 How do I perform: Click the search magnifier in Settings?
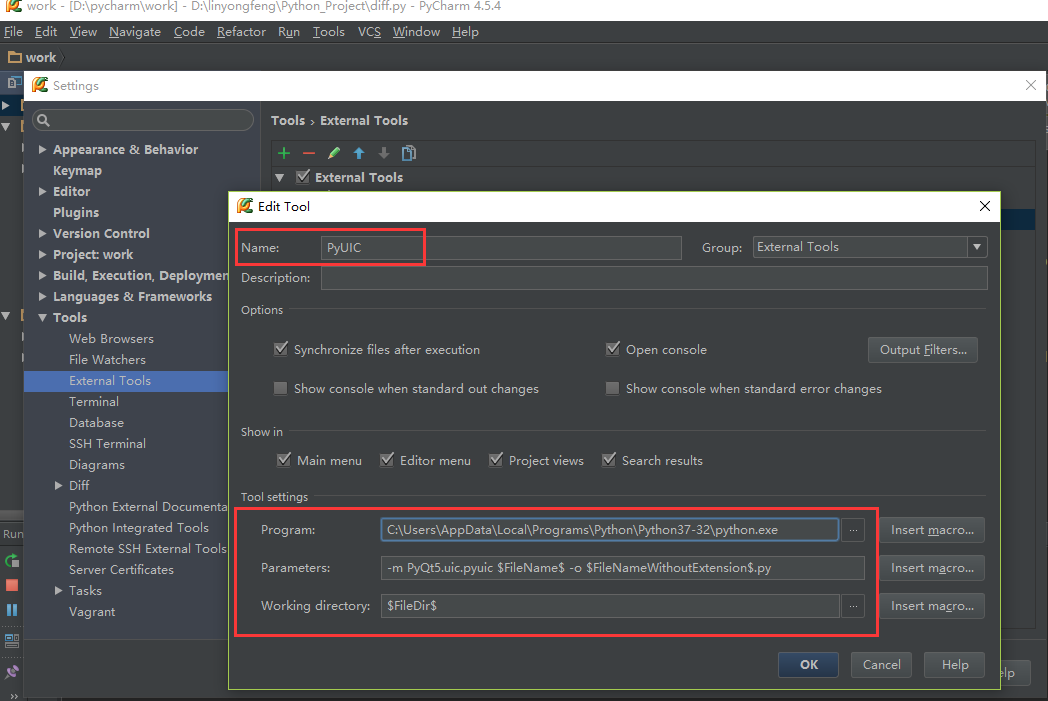click(x=43, y=120)
